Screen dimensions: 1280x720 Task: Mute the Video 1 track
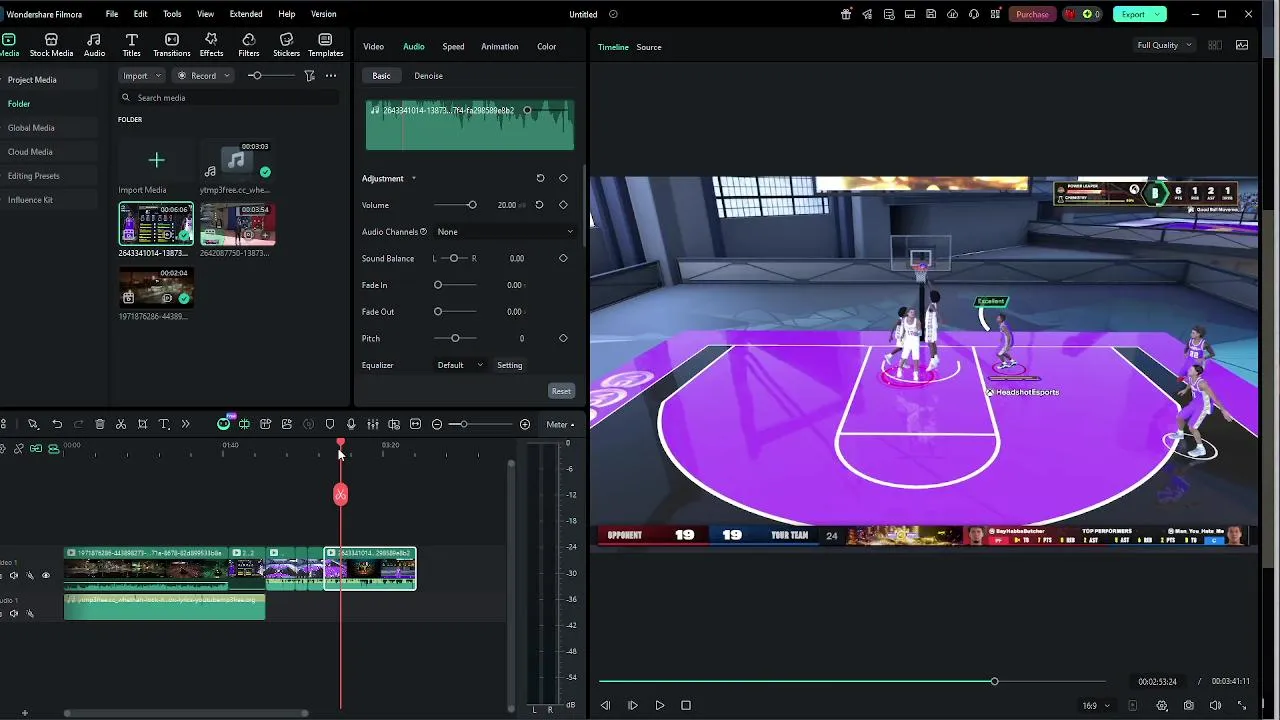click(x=13, y=576)
